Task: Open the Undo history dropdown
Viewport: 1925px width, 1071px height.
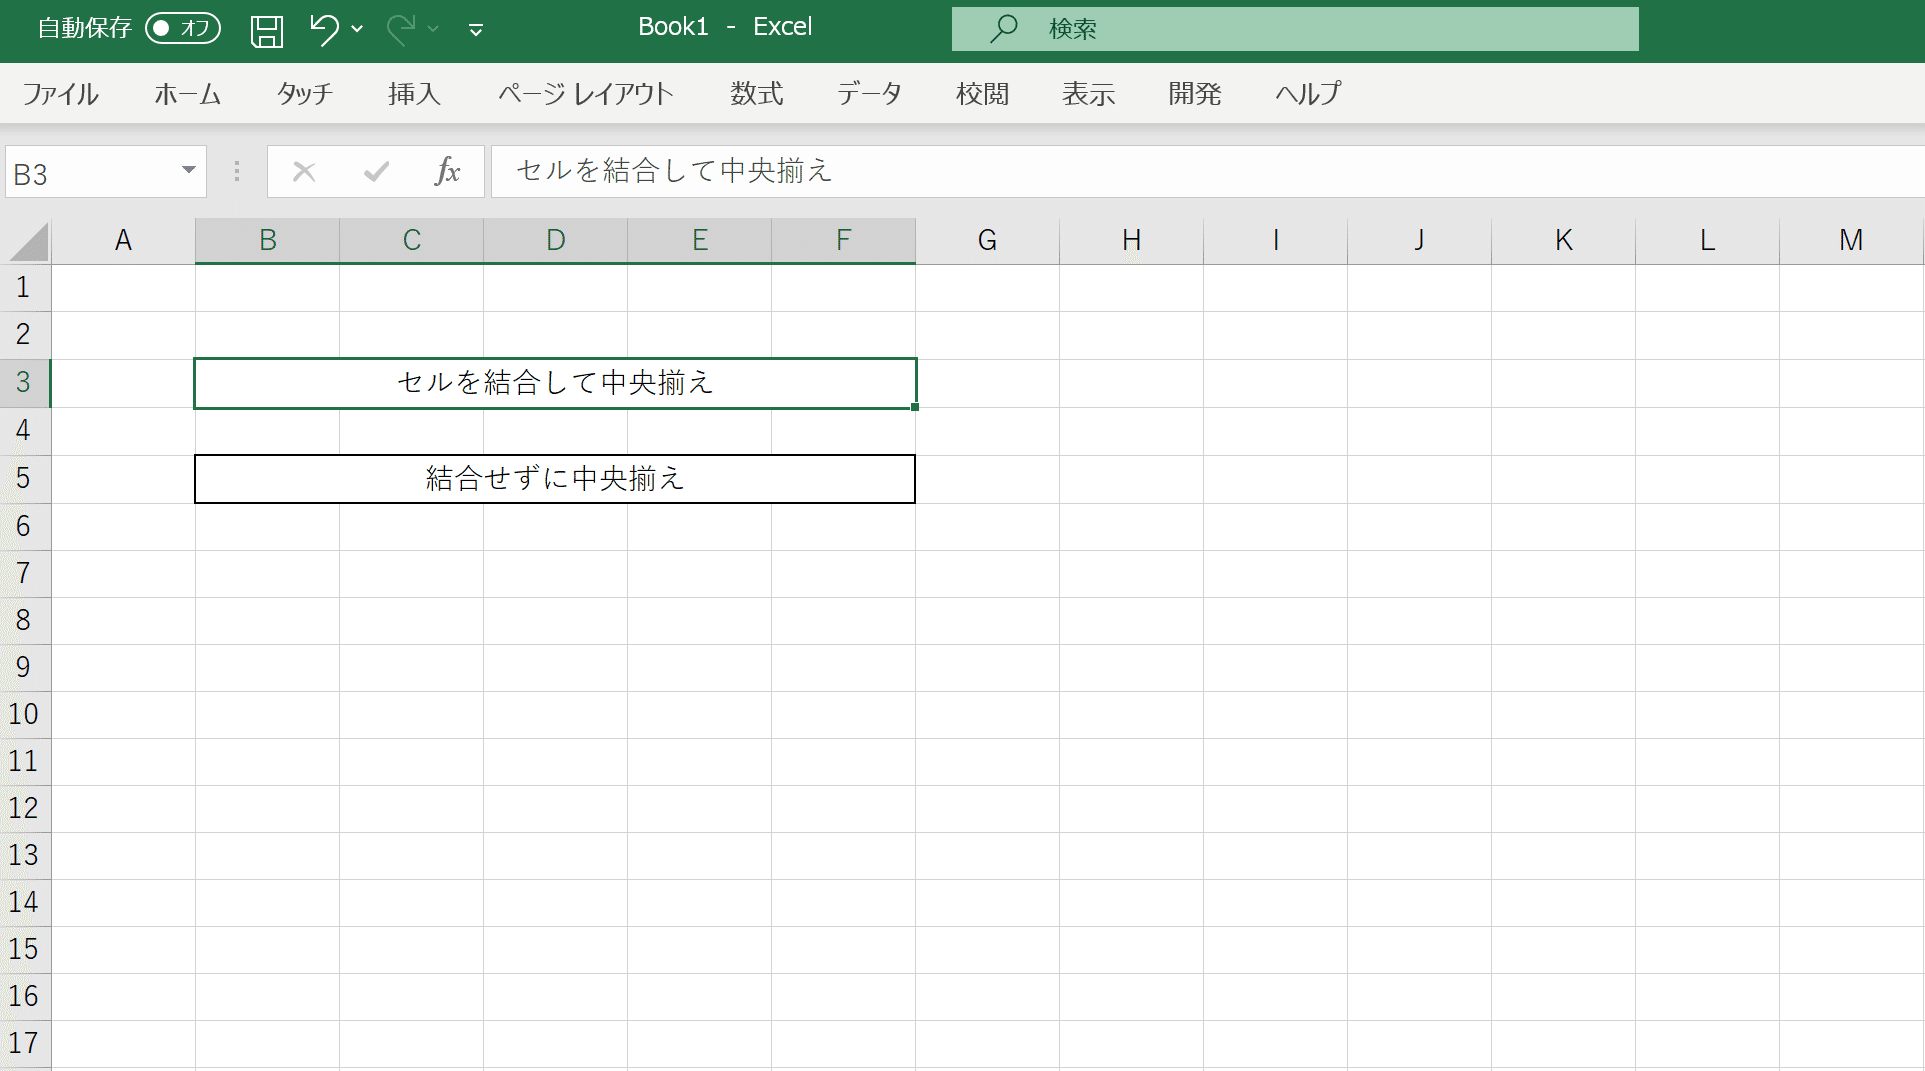Action: (357, 29)
